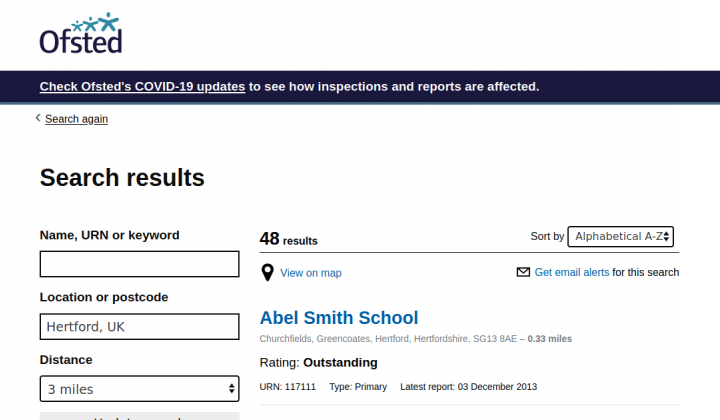
Task: Click the back chevron beside Search again
Action: (38, 118)
